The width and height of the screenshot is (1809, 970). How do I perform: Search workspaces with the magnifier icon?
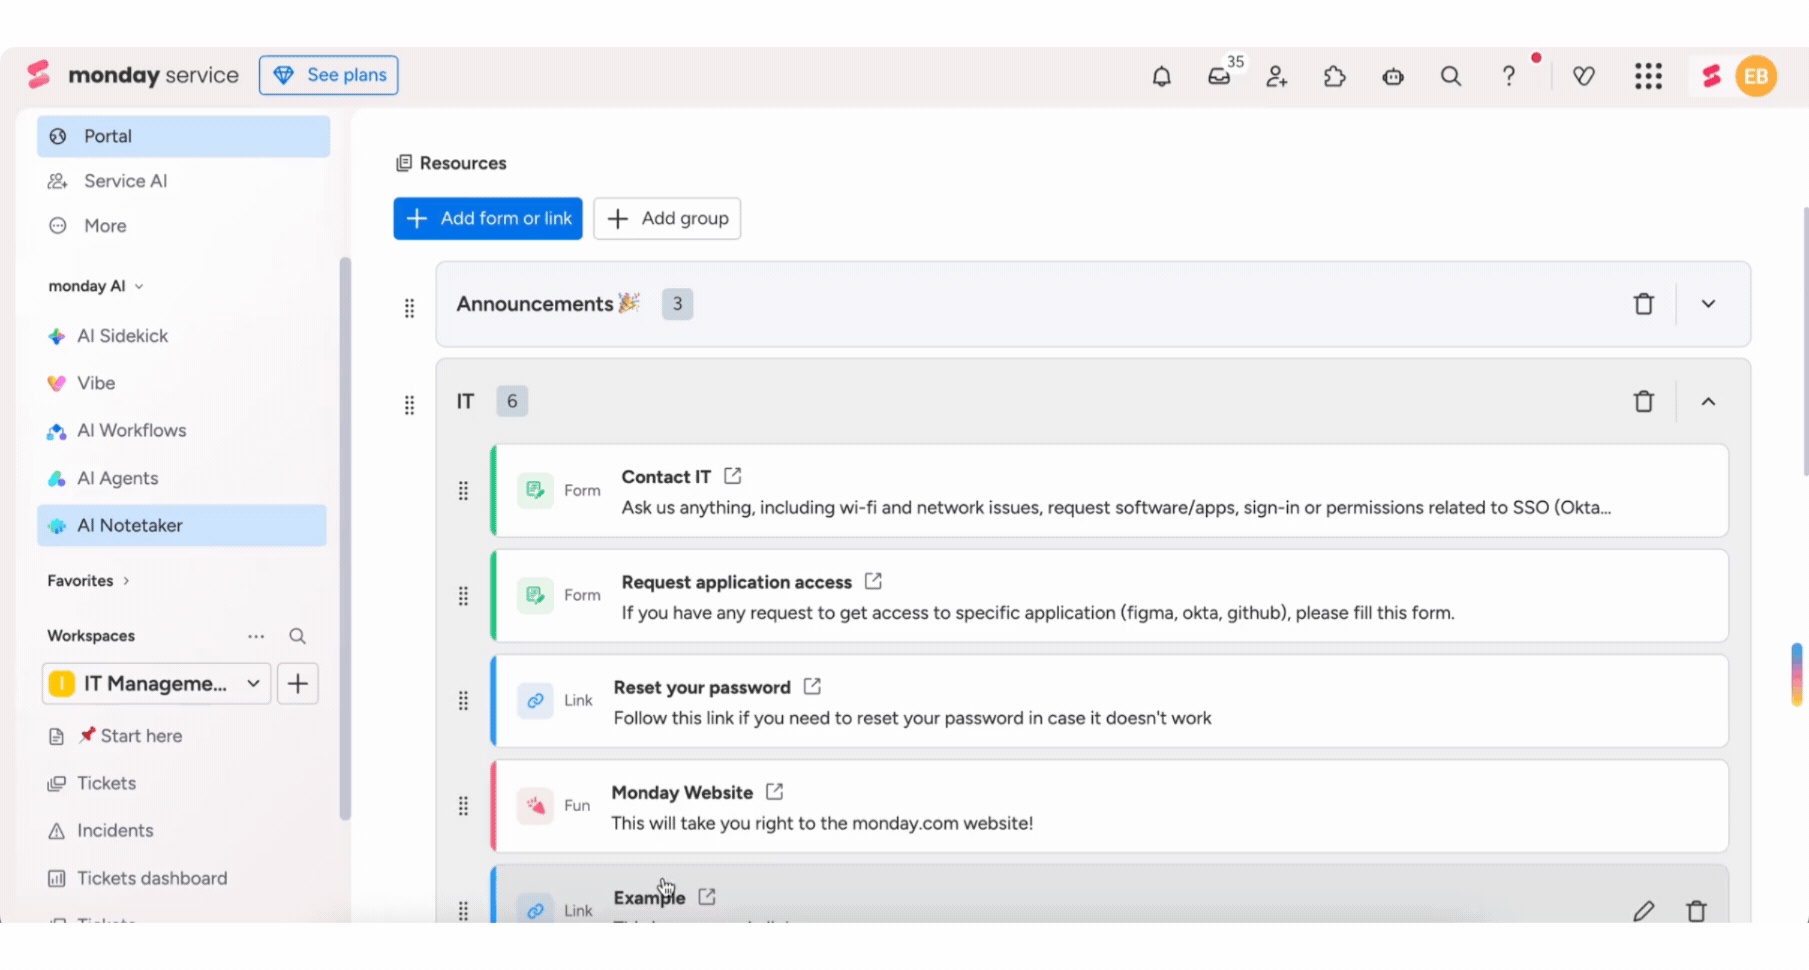pos(297,636)
